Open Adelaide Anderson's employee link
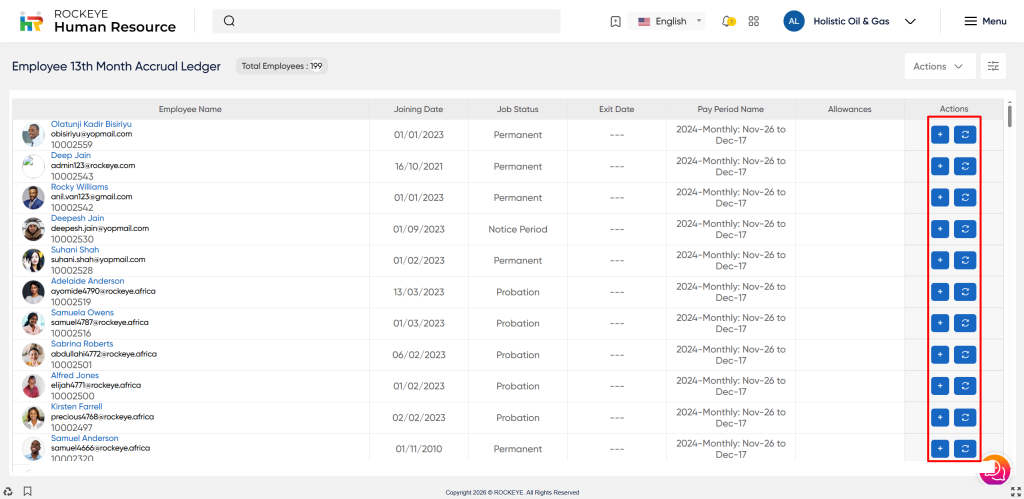The height and width of the screenshot is (499, 1024). pyautogui.click(x=88, y=281)
